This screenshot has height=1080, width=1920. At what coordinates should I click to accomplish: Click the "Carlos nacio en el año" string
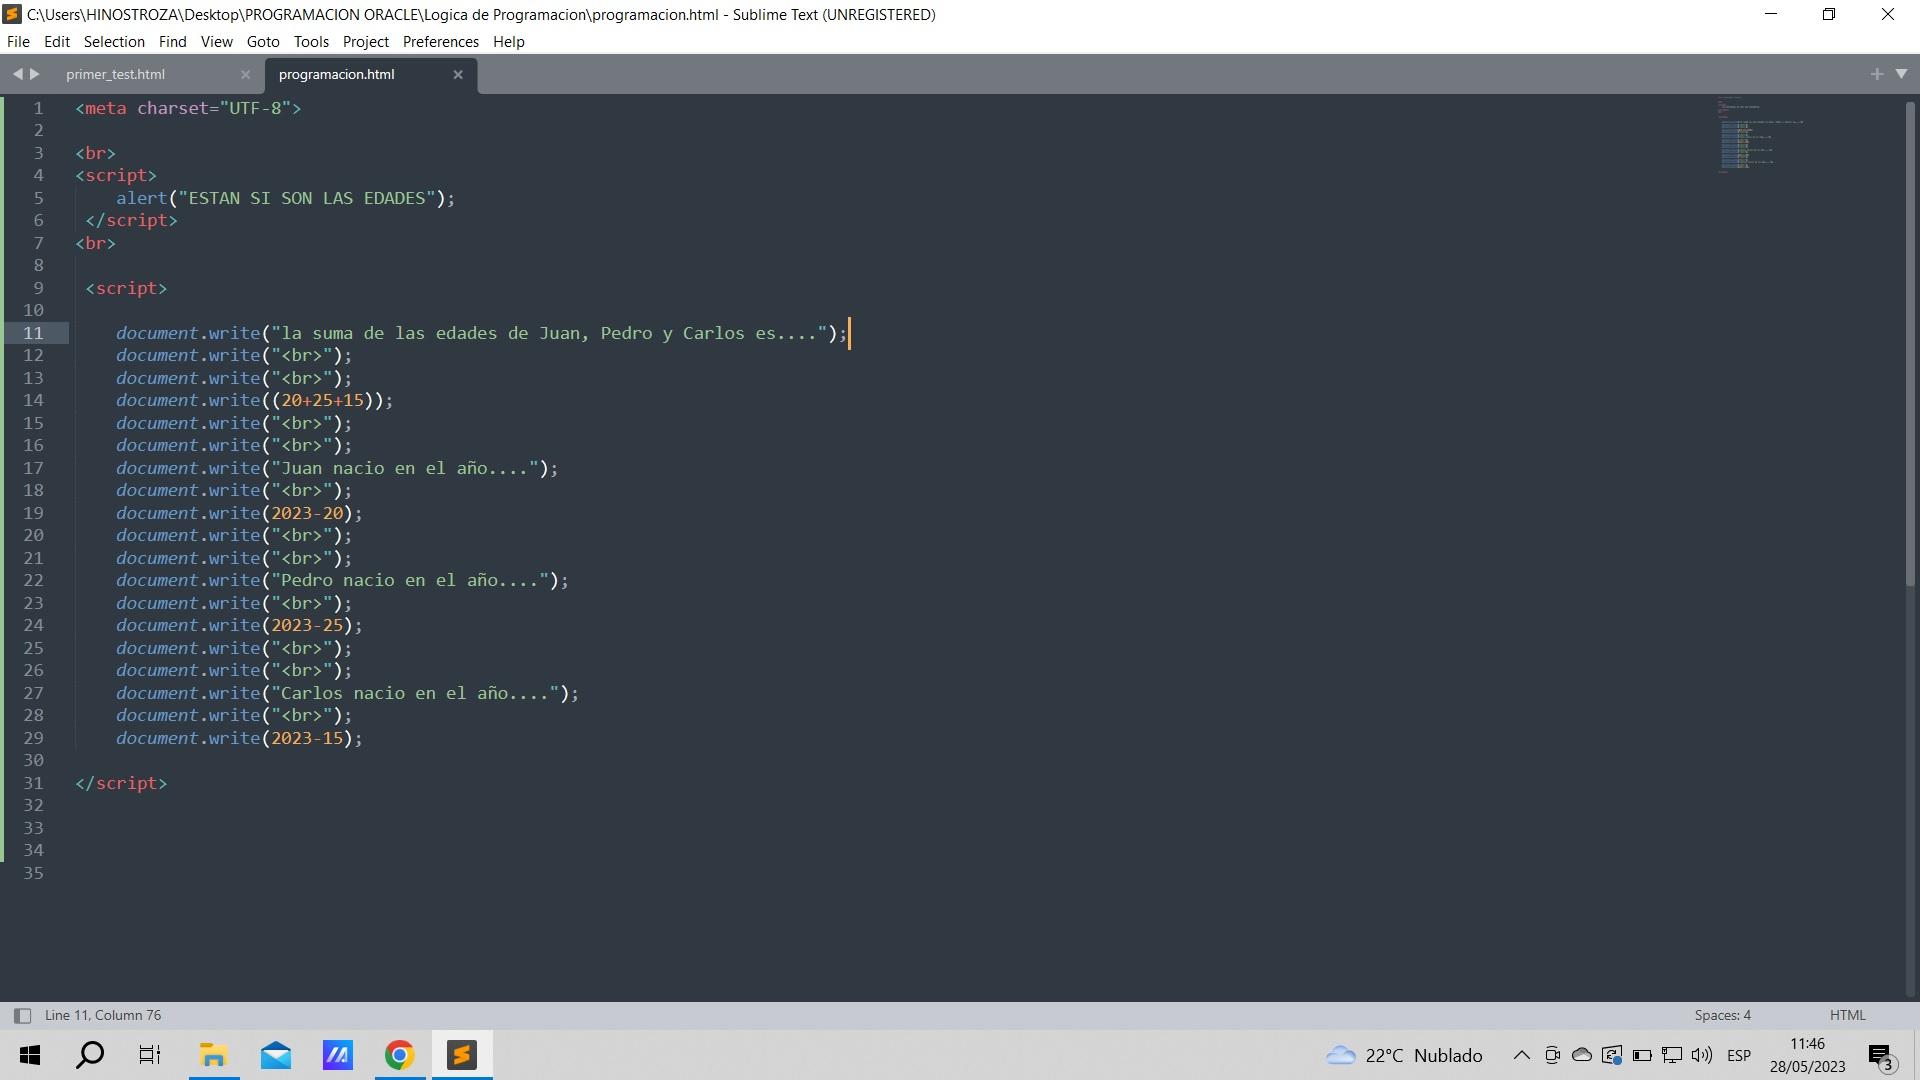(415, 693)
